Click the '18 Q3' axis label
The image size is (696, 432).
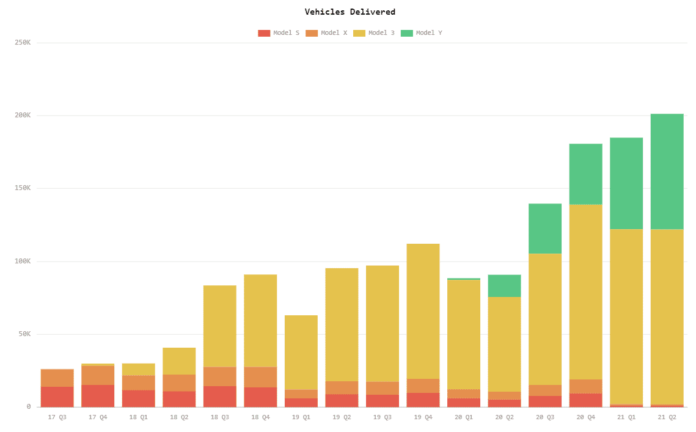[220, 417]
